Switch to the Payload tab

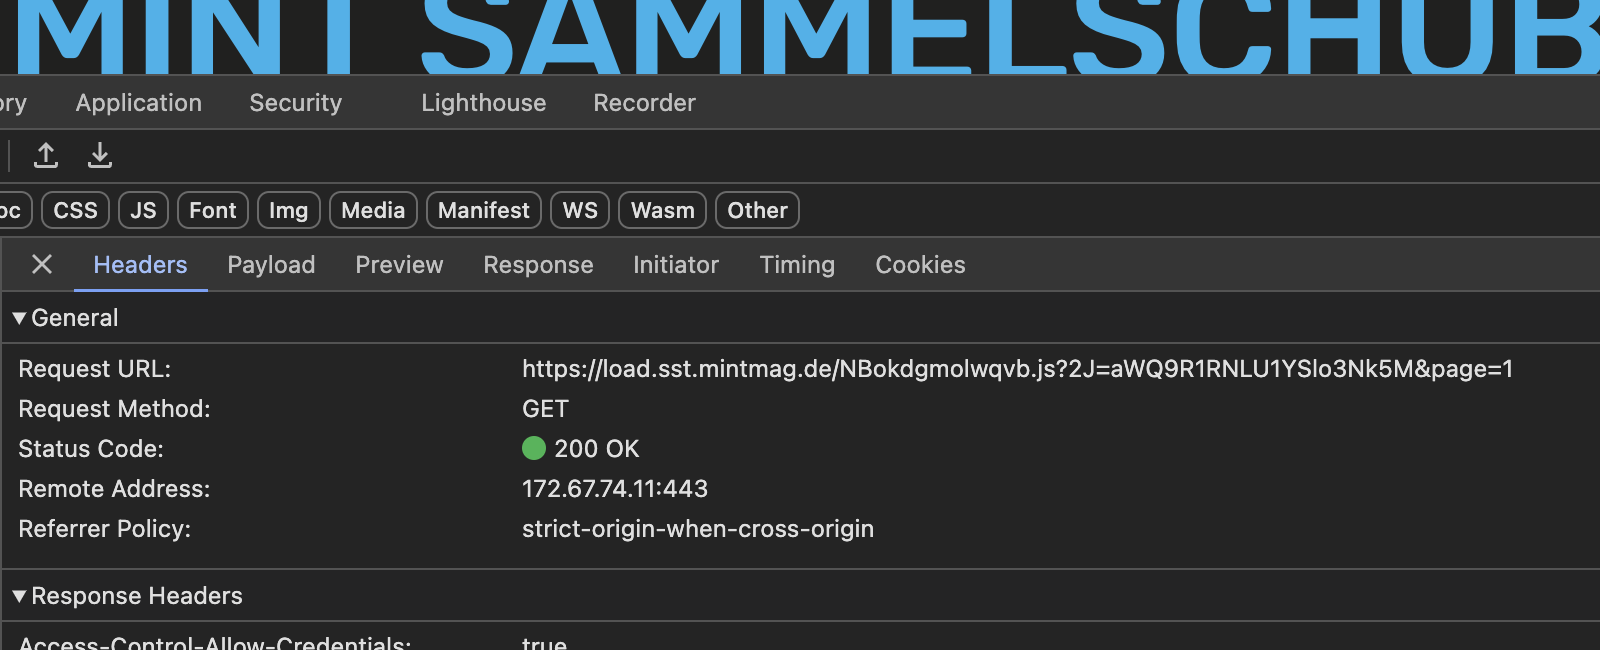(x=271, y=265)
